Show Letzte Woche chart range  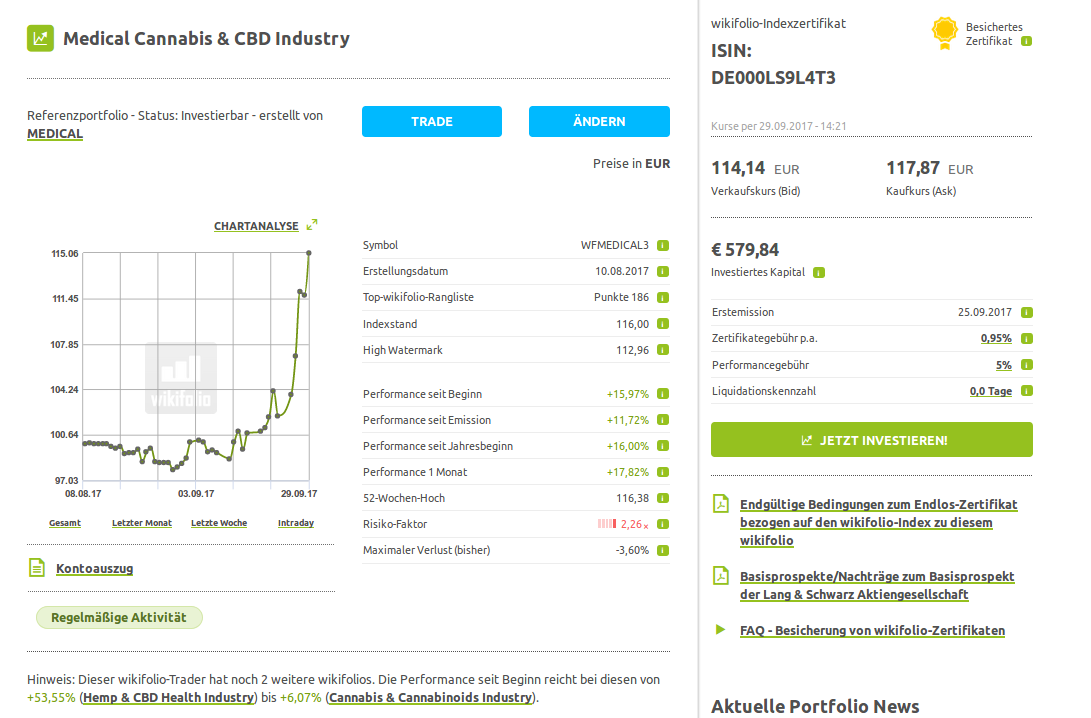[x=219, y=523]
